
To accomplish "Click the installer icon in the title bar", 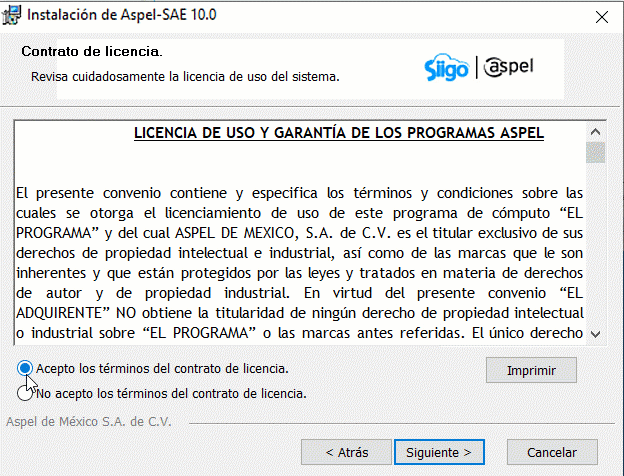I will pyautogui.click(x=13, y=17).
